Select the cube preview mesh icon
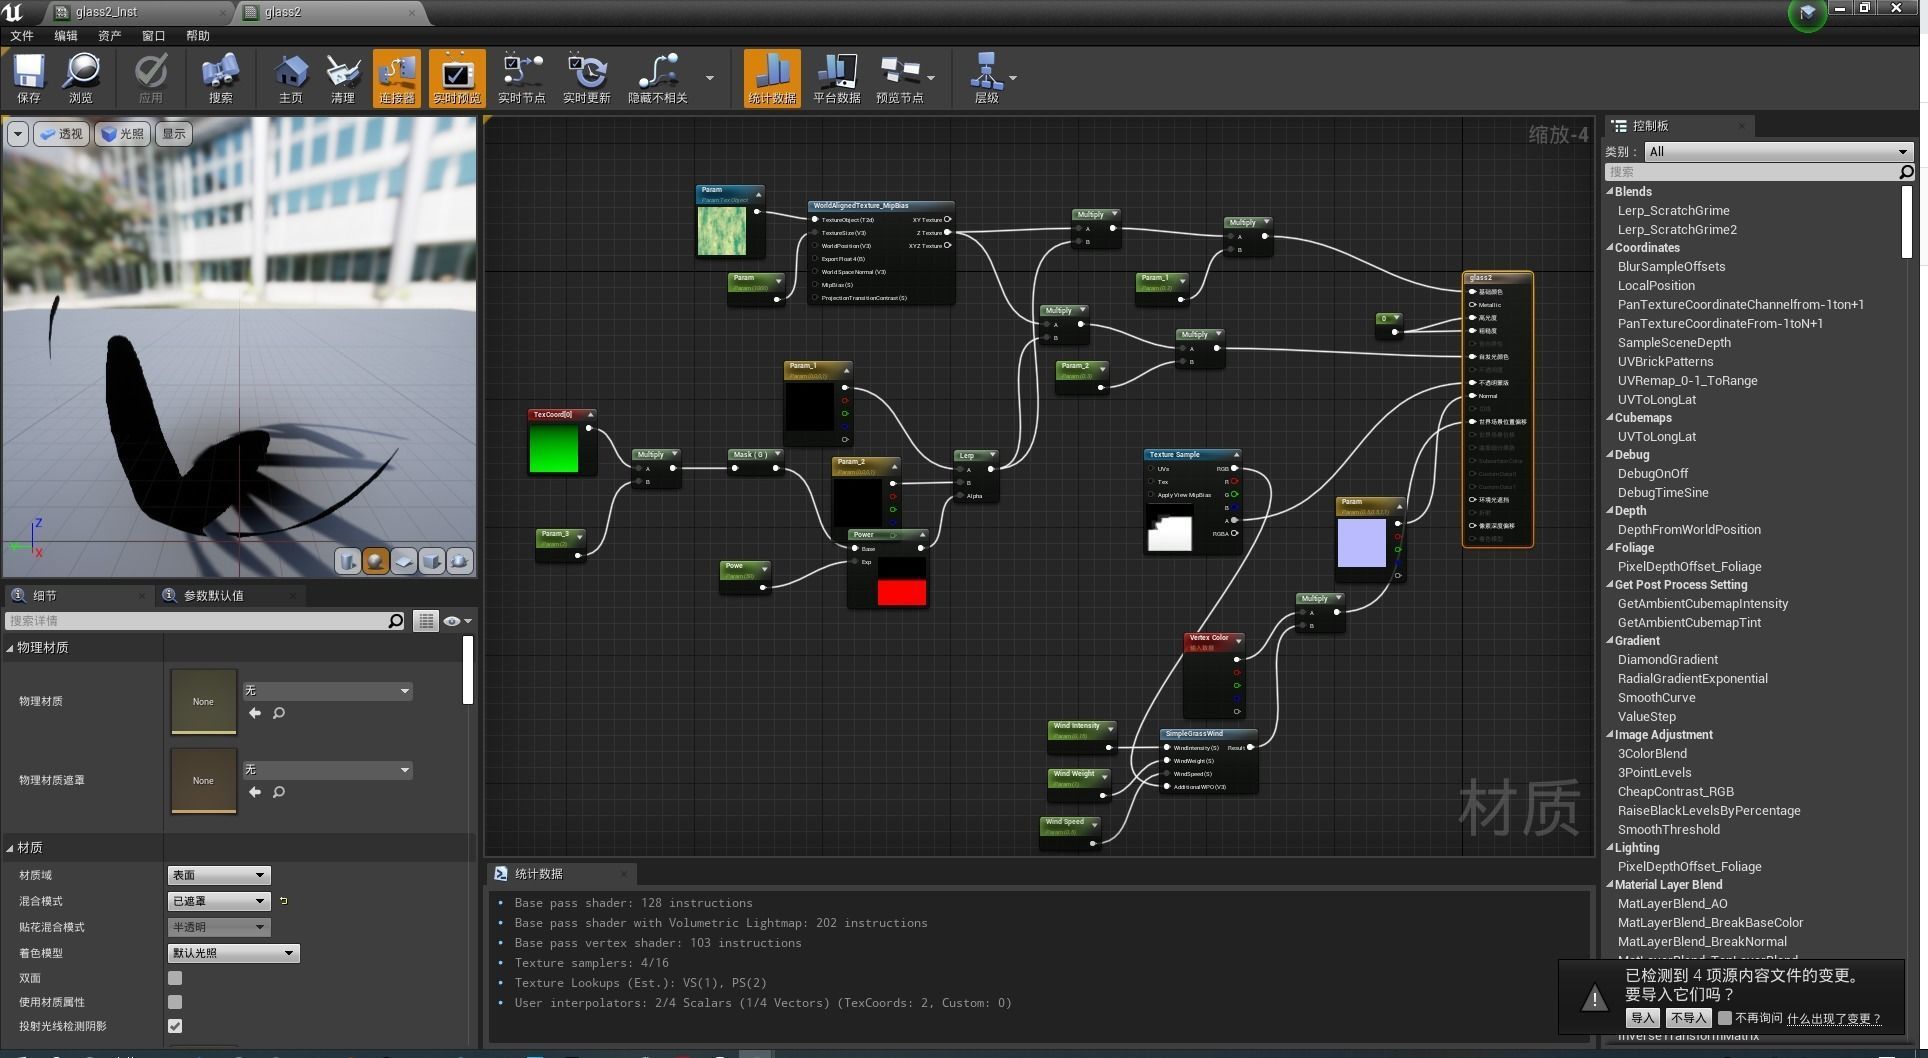The width and height of the screenshot is (1928, 1058). pyautogui.click(x=431, y=561)
